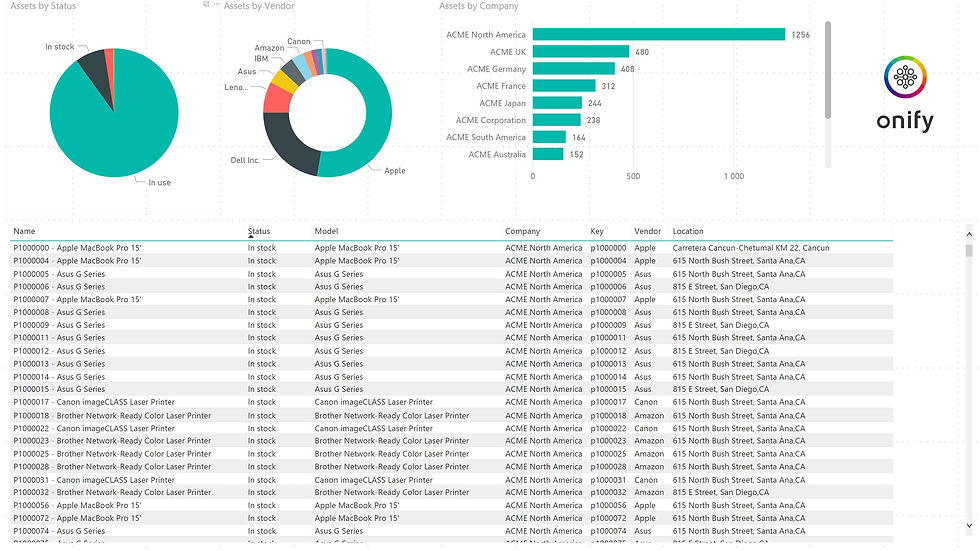Viewport: 980px width, 551px height.
Task: Sort the table by the Status column header
Action: (259, 231)
